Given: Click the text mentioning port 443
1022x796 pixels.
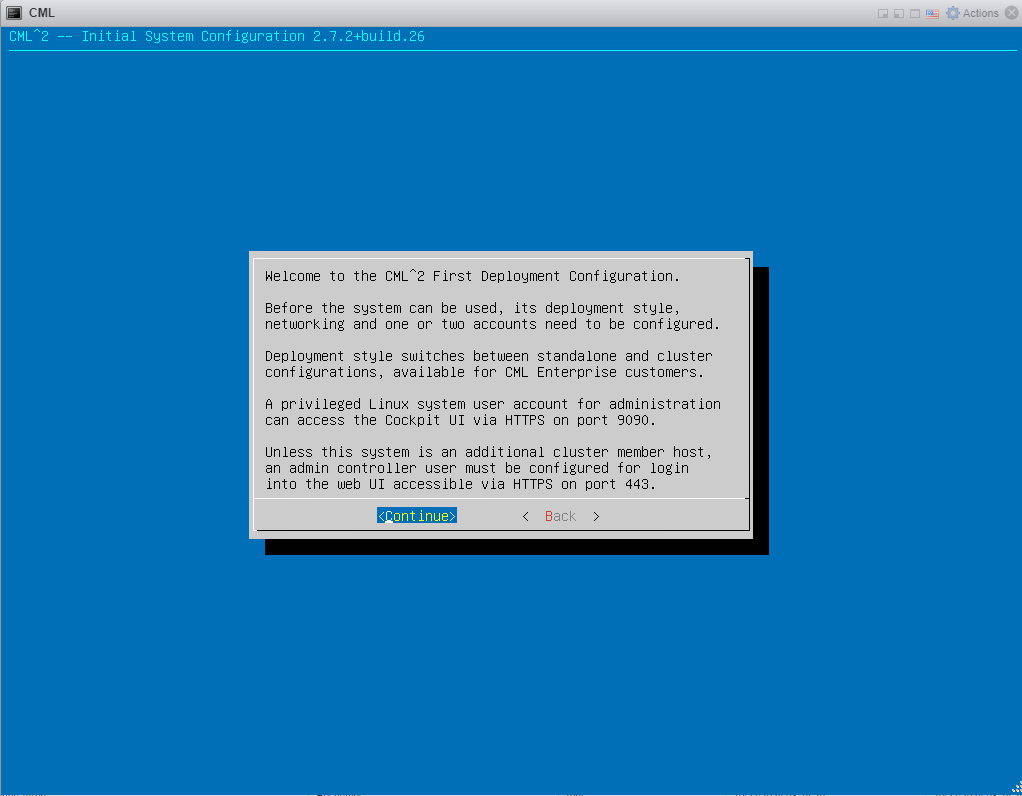Looking at the screenshot, I should coord(460,484).
